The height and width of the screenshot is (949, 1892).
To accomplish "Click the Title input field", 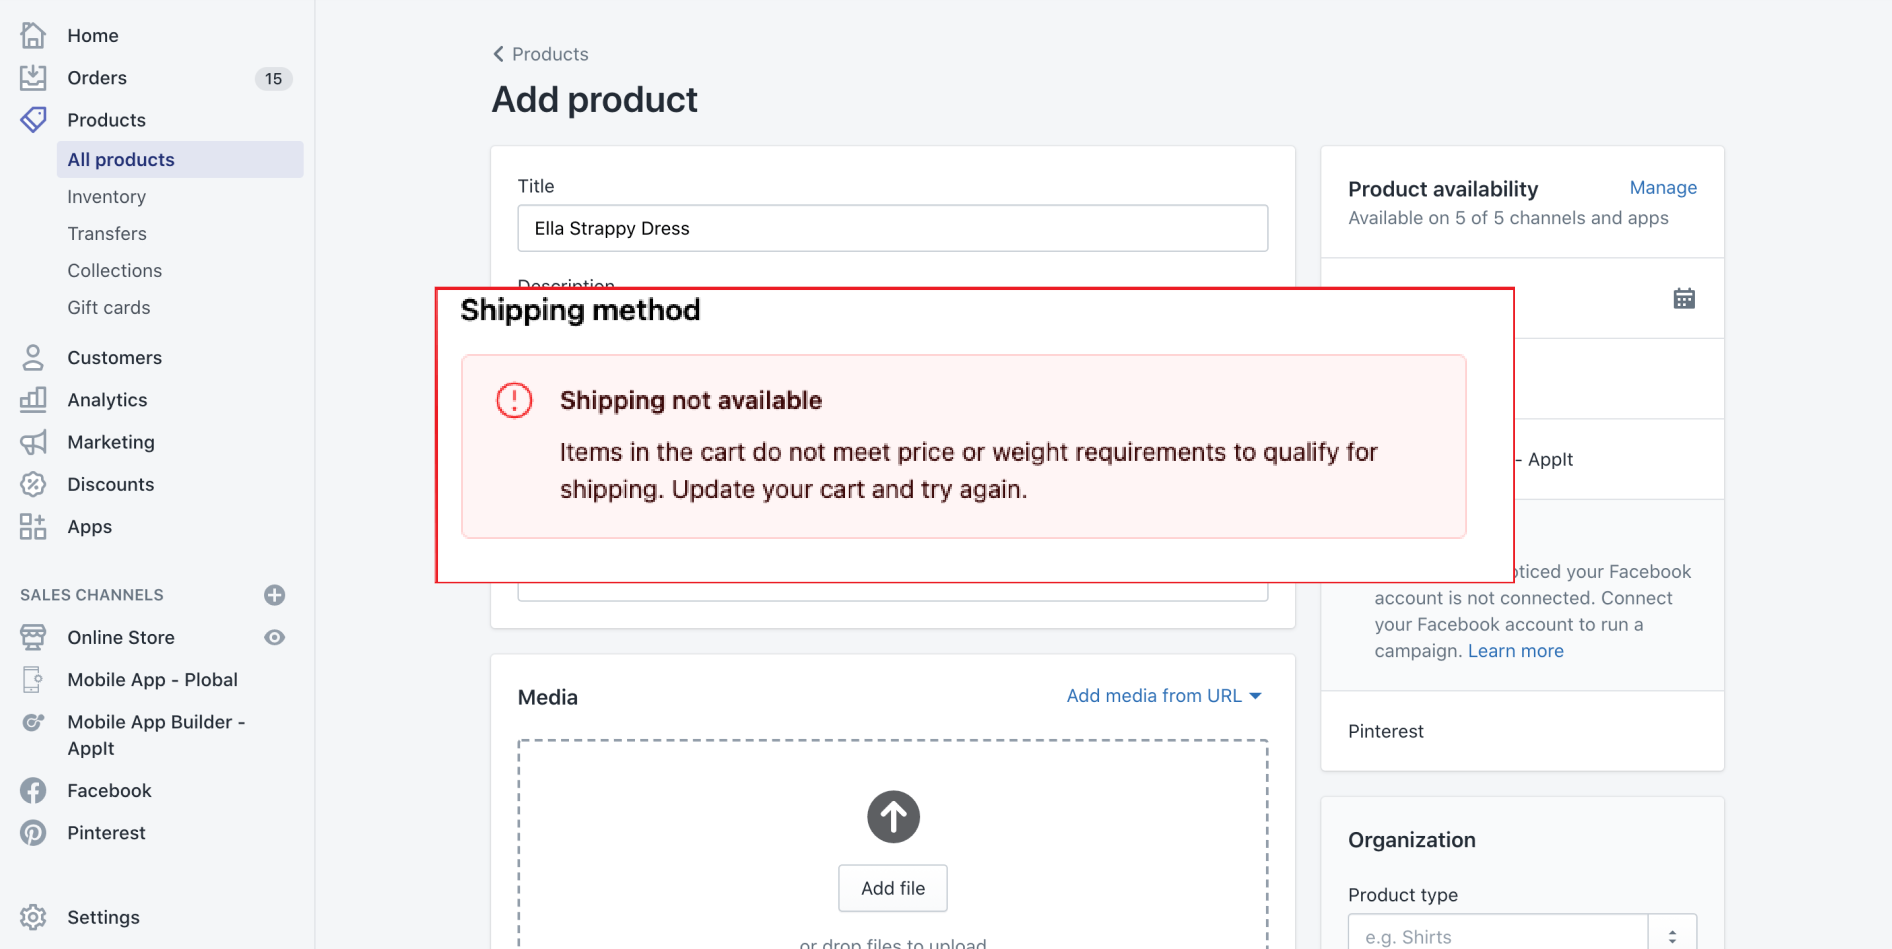I will point(892,229).
